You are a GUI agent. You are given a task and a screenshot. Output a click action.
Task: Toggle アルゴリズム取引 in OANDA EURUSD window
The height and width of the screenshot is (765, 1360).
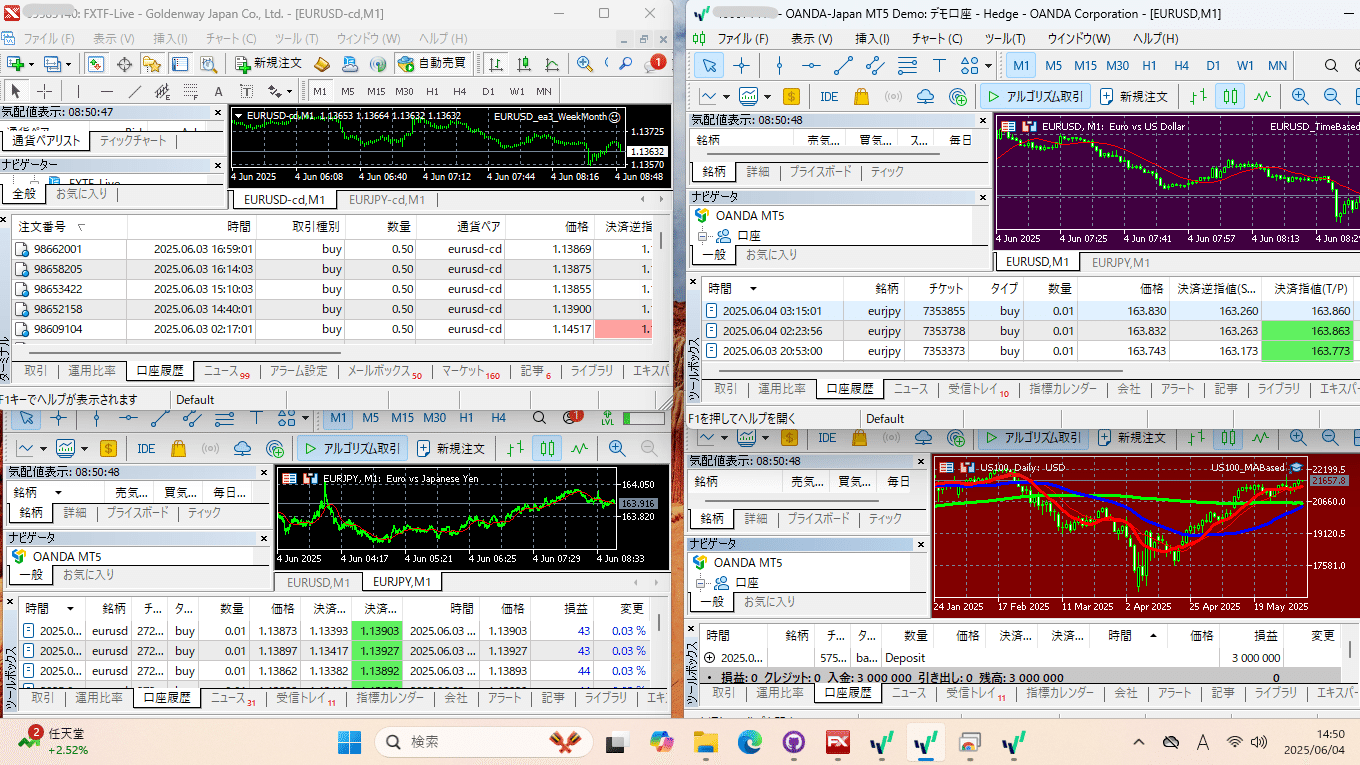tap(1034, 97)
